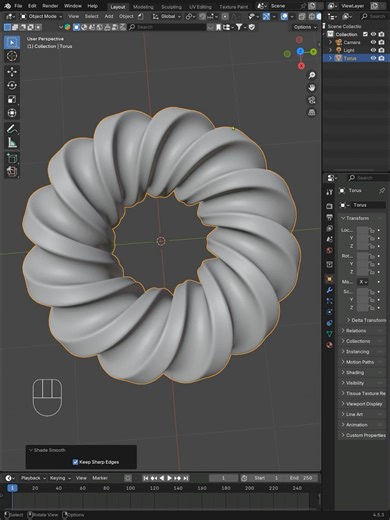
Task: Uncheck Keep Sharp Edges checkbox
Action: pos(75,462)
